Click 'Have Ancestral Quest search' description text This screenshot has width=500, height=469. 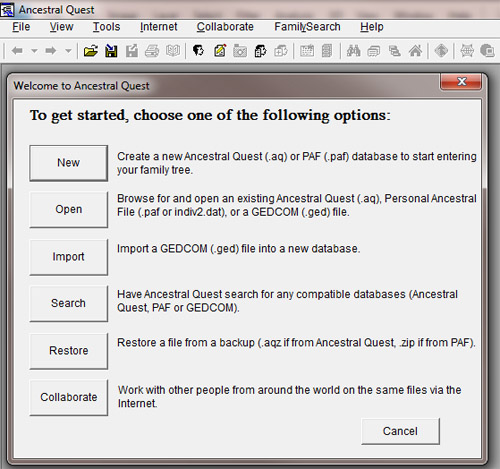pos(287,301)
